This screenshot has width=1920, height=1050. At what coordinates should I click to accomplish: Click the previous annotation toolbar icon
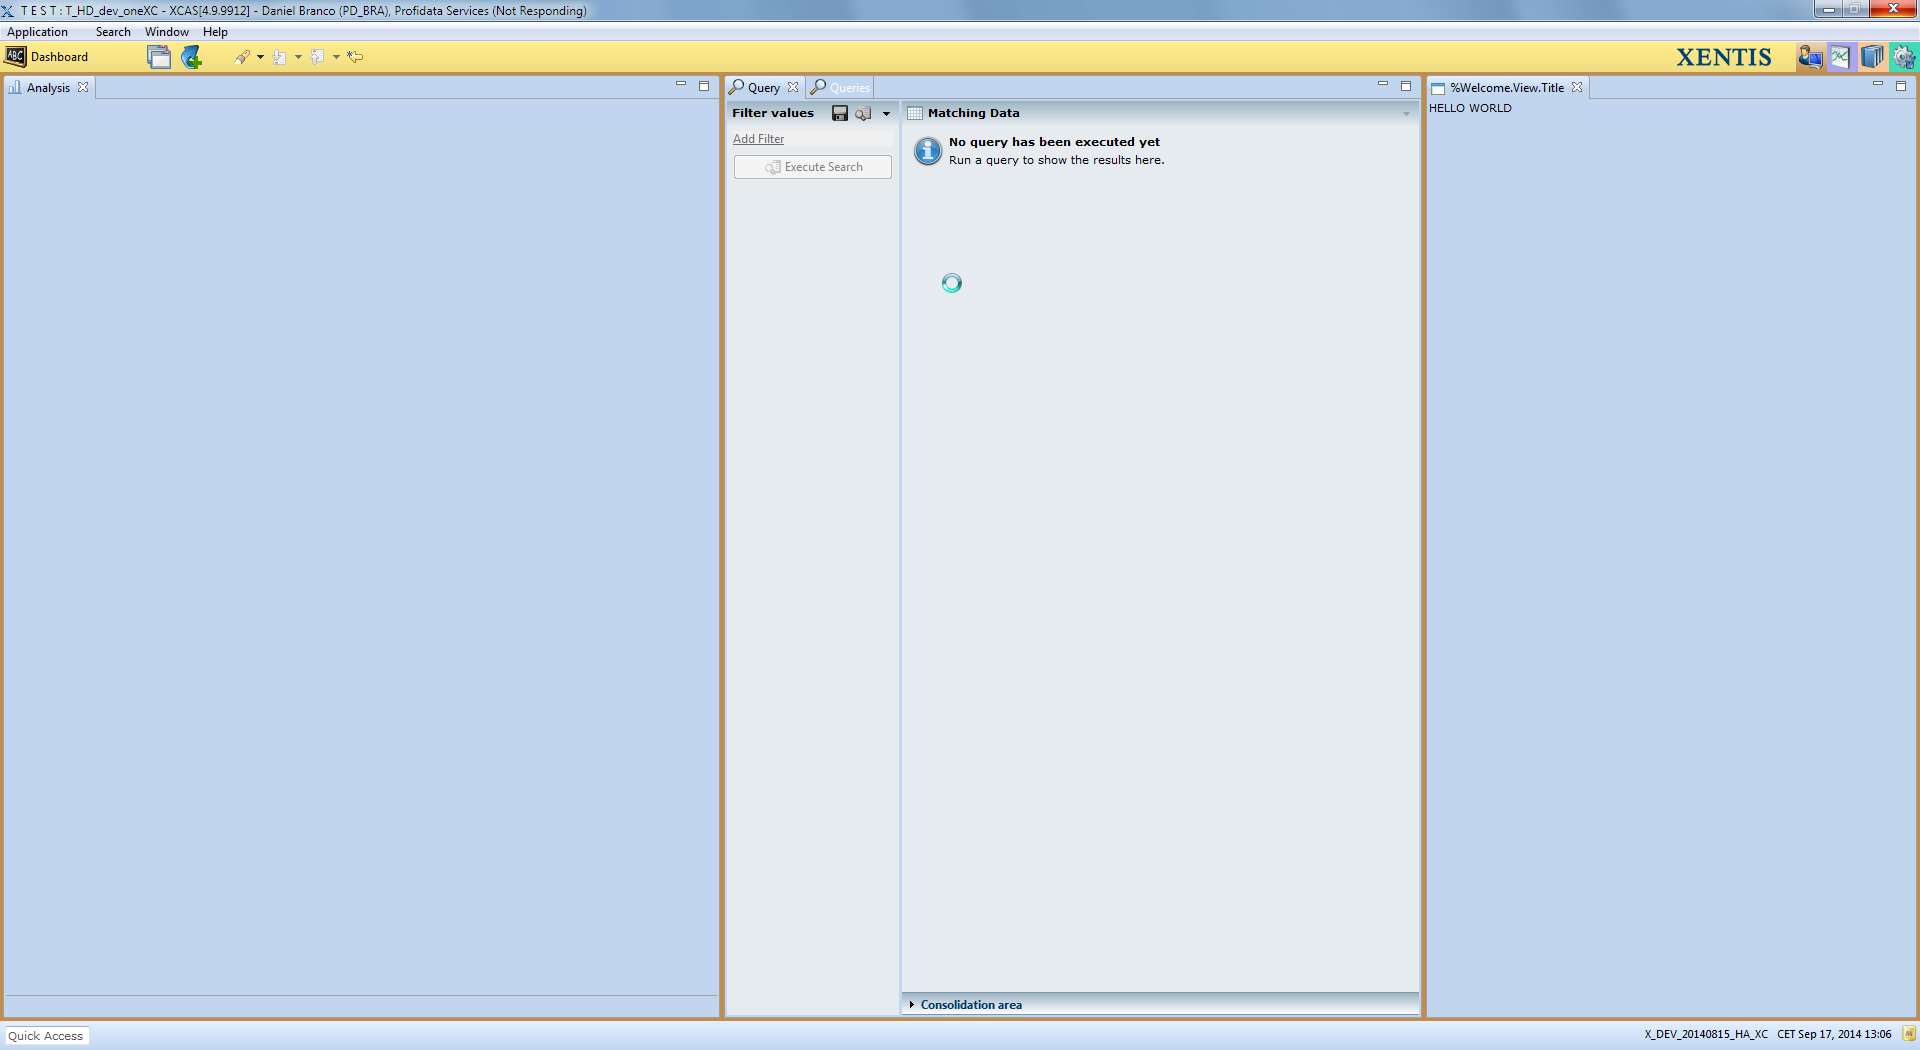point(318,57)
